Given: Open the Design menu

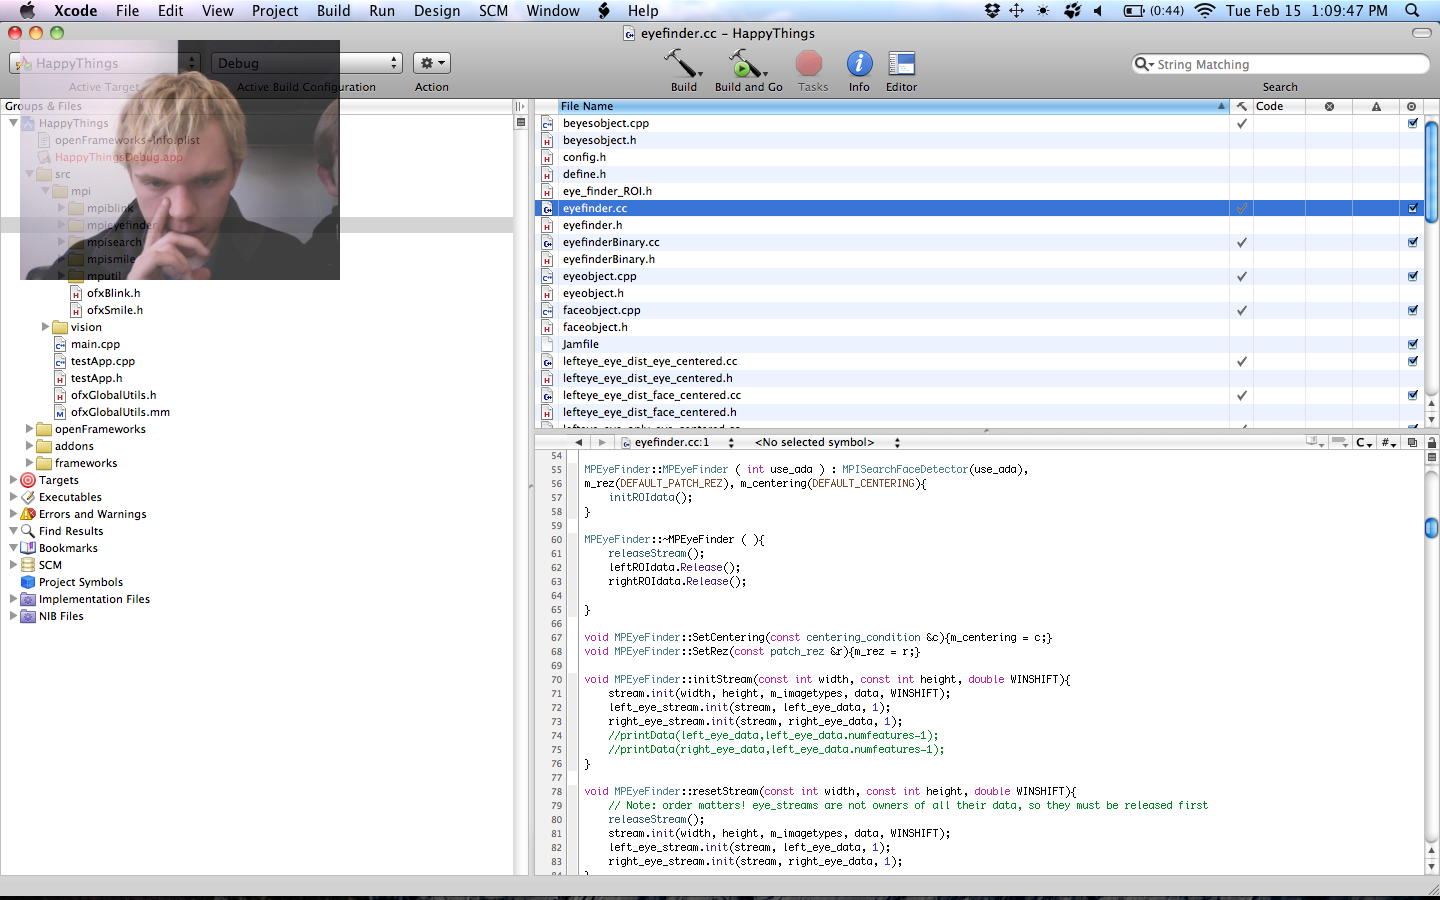Looking at the screenshot, I should click(437, 11).
